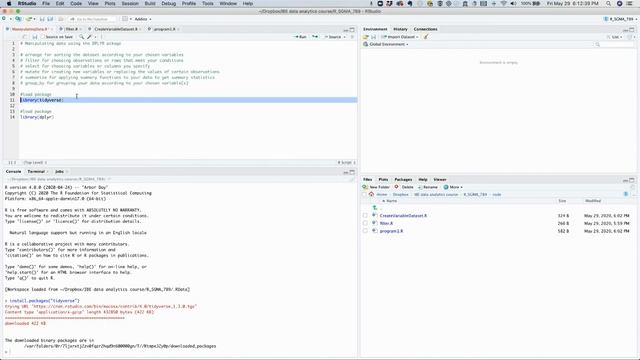Open the CreateVariableDataset.R file link
Viewport: 640px width, 360px height.
tap(403, 216)
